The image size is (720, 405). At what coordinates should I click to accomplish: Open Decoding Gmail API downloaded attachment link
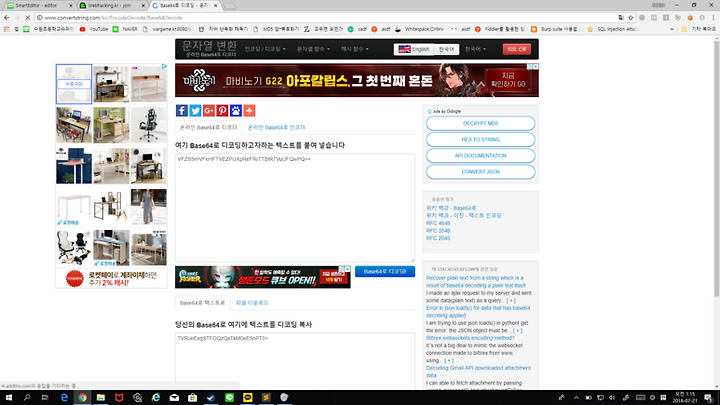coord(478,371)
